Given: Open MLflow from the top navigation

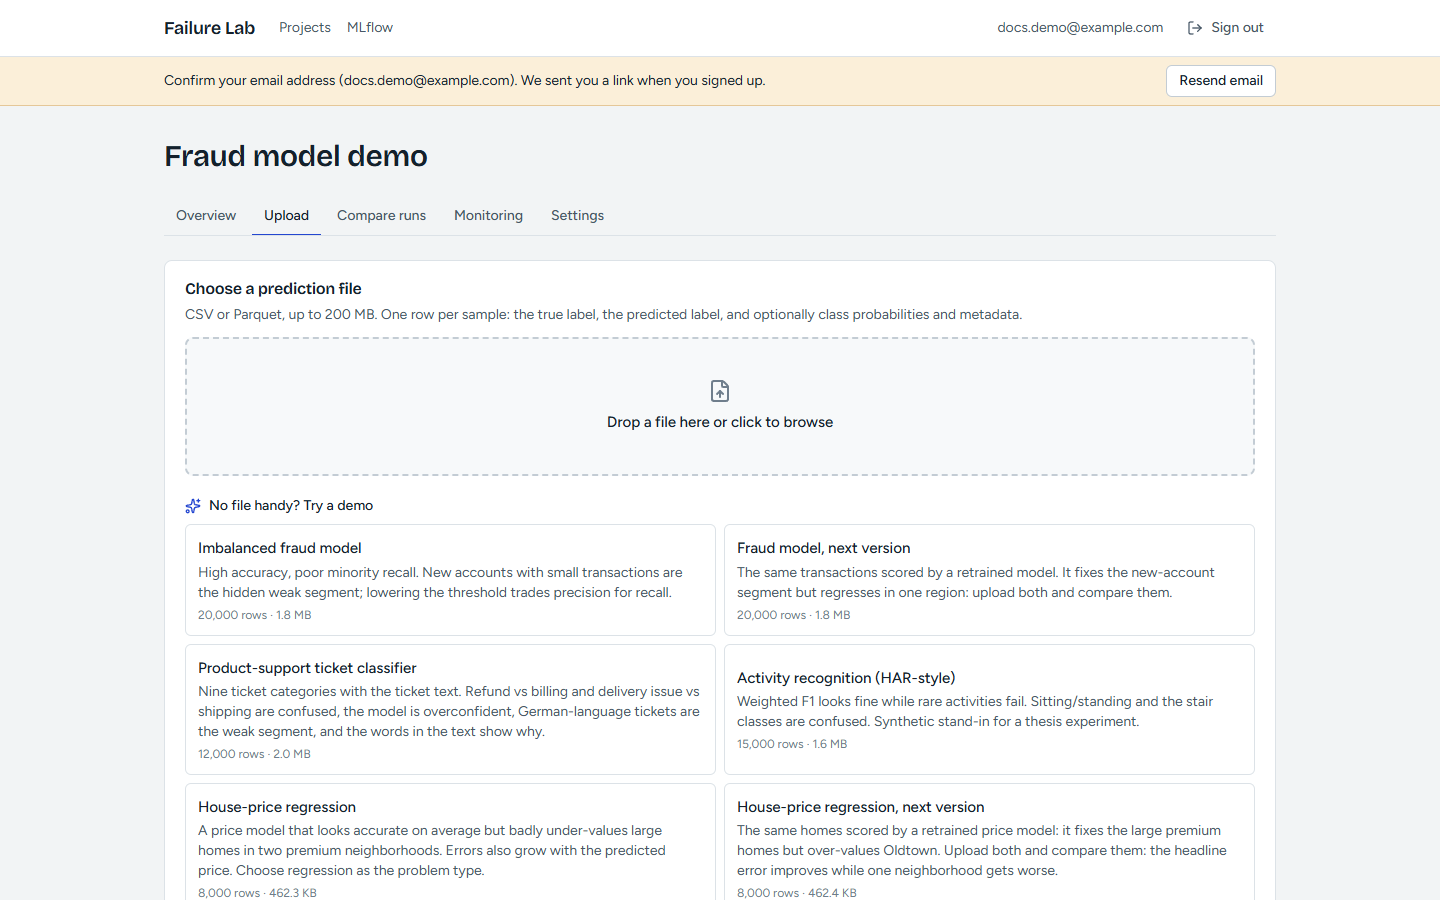Looking at the screenshot, I should pos(370,28).
